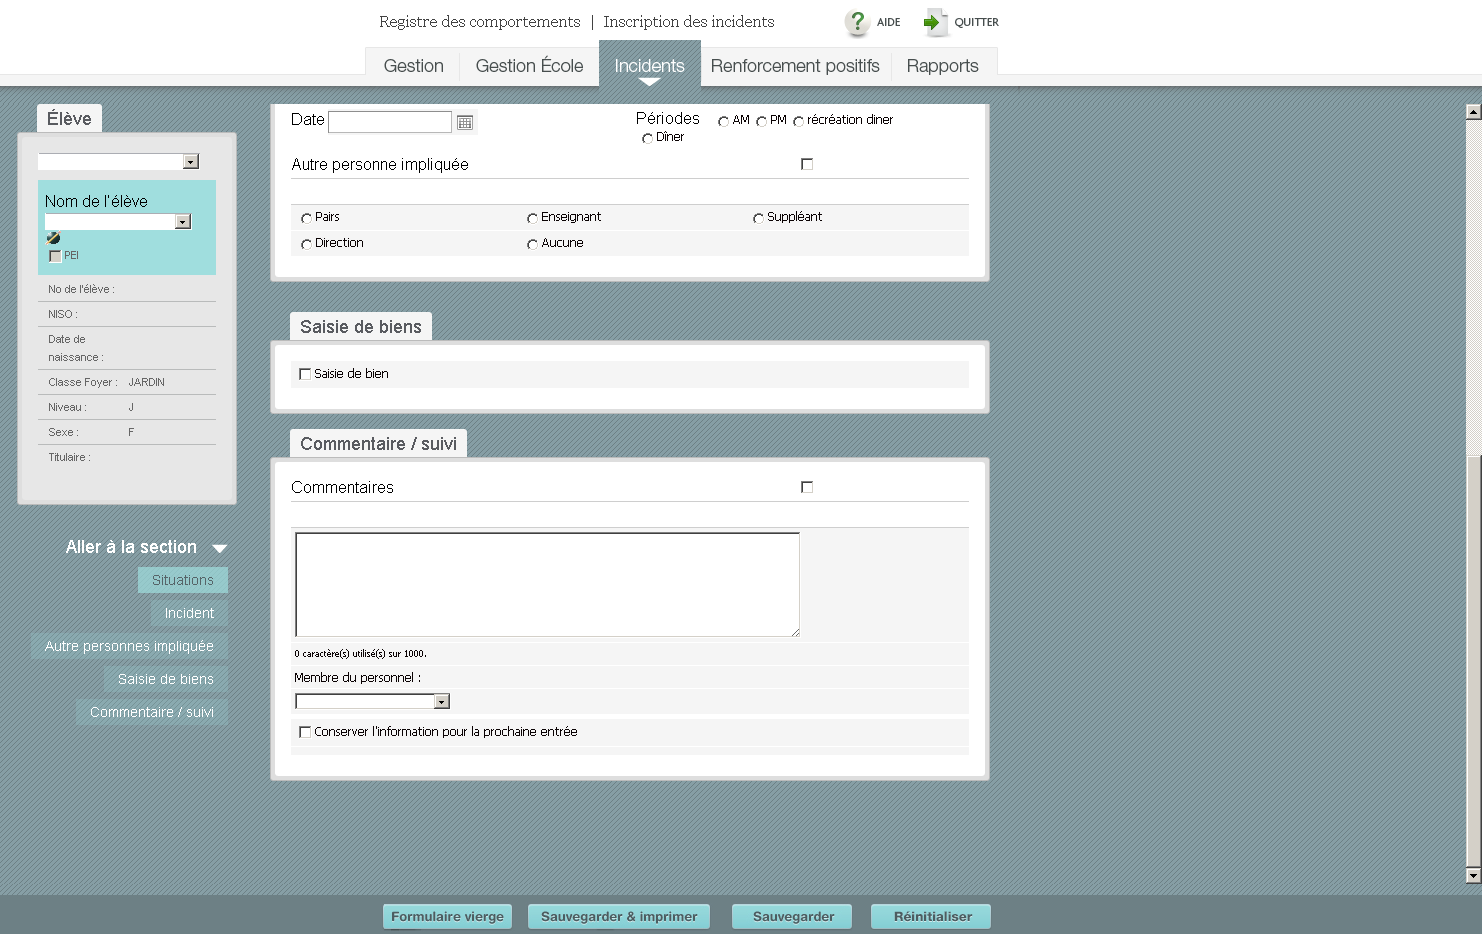Image resolution: width=1483 pixels, height=934 pixels.
Task: Check Conserver l'information pour la prochaine entrée
Action: 305,732
